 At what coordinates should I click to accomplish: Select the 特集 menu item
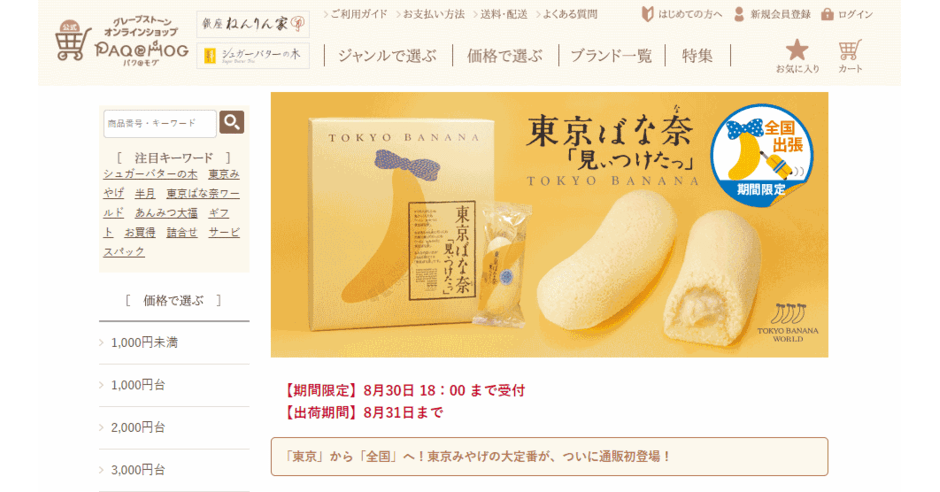[697, 56]
